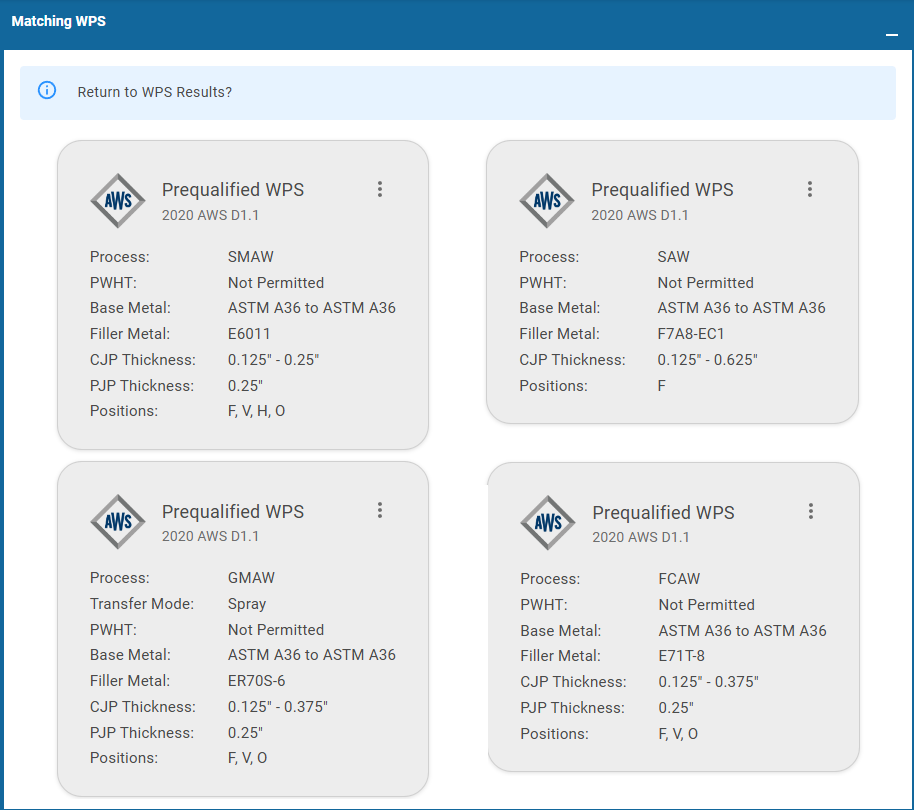
Task: Click the AWS logo on the SMAW card
Action: (118, 201)
